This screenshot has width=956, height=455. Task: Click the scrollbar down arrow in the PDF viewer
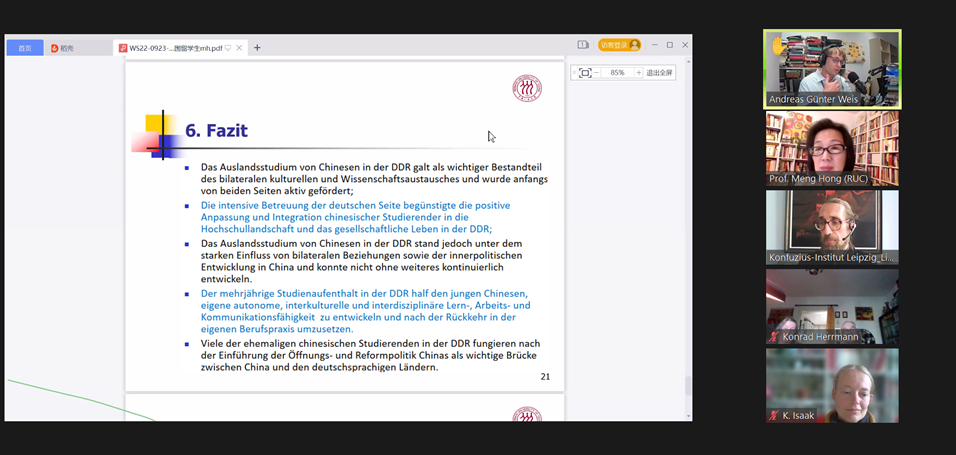coord(689,416)
